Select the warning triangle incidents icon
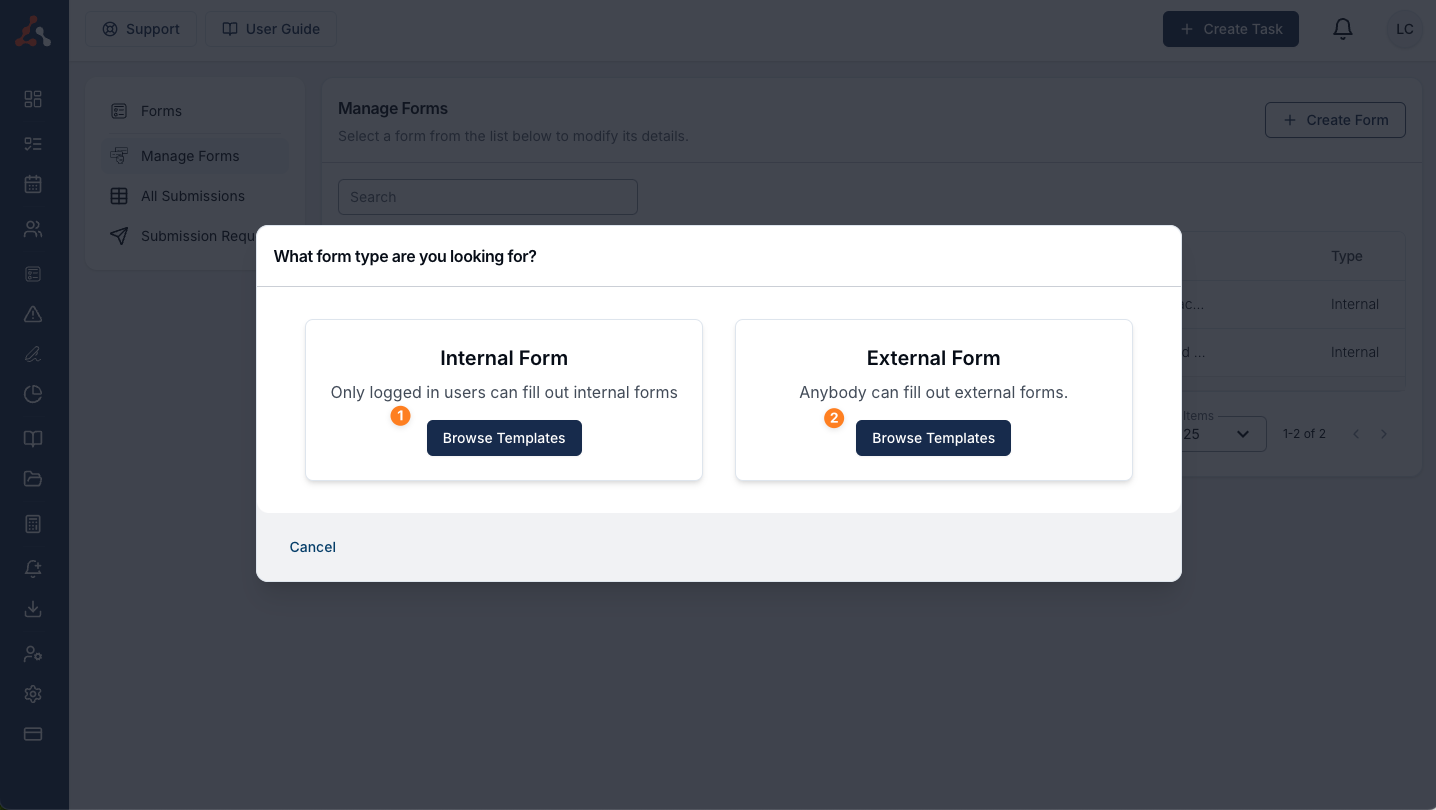 pyautogui.click(x=33, y=314)
